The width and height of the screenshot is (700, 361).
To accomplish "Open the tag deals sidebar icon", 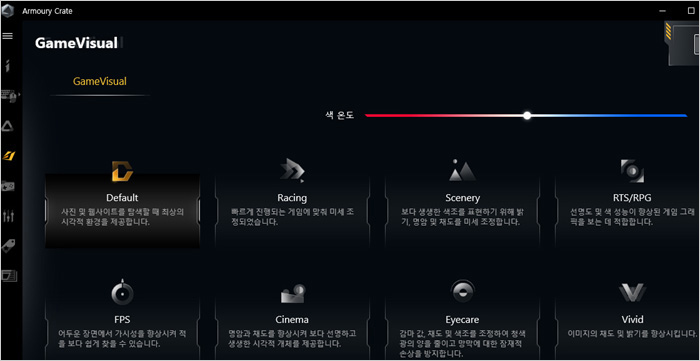I will coord(8,245).
